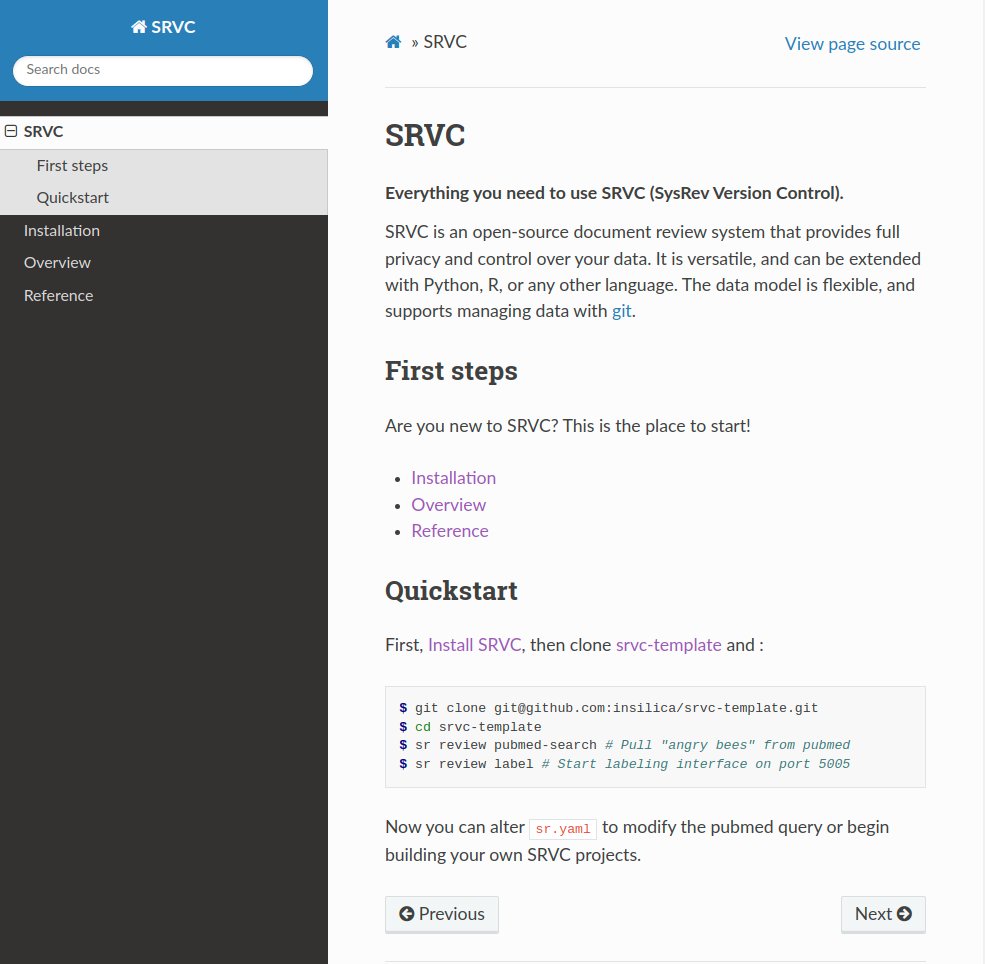The height and width of the screenshot is (964, 985).
Task: Click the SRVC page title heading
Action: tap(425, 135)
